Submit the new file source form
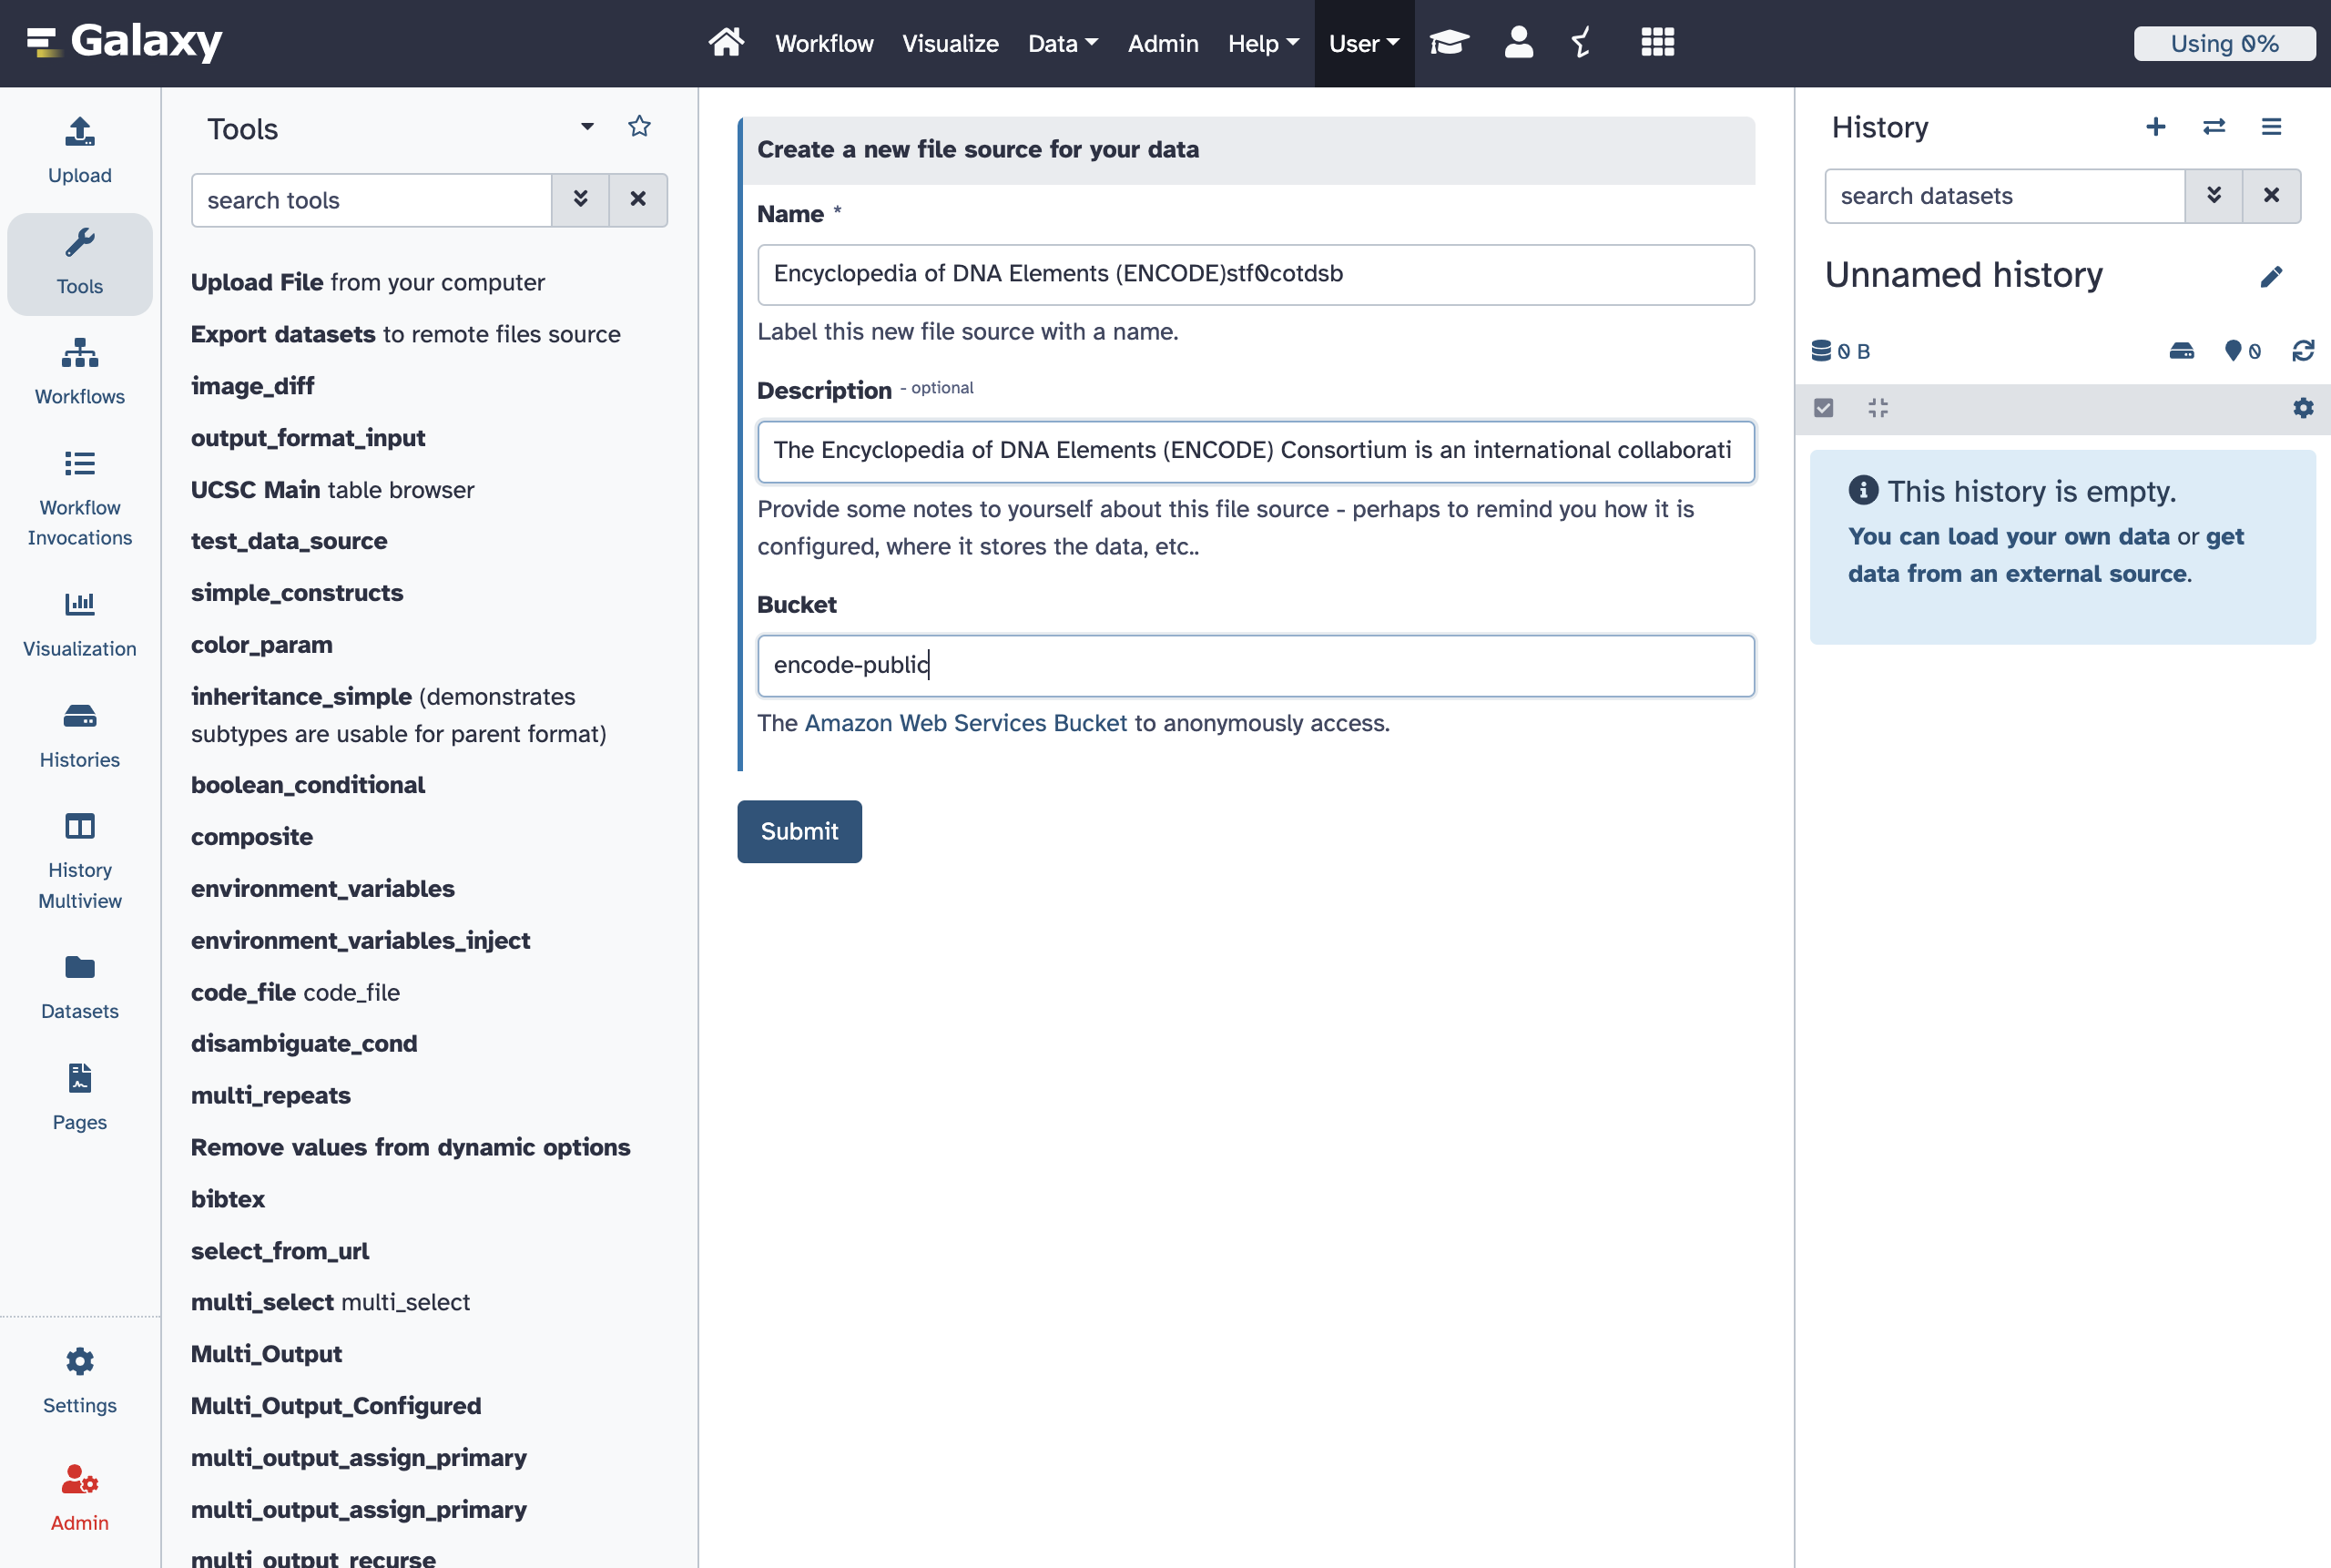 click(798, 831)
